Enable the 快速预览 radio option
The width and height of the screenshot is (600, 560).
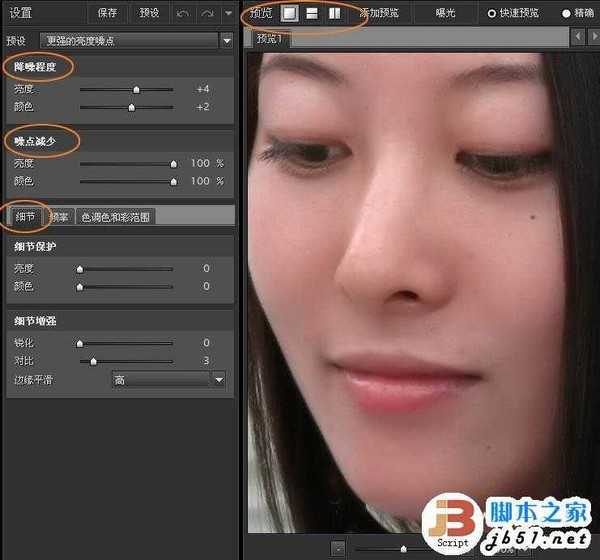[491, 13]
